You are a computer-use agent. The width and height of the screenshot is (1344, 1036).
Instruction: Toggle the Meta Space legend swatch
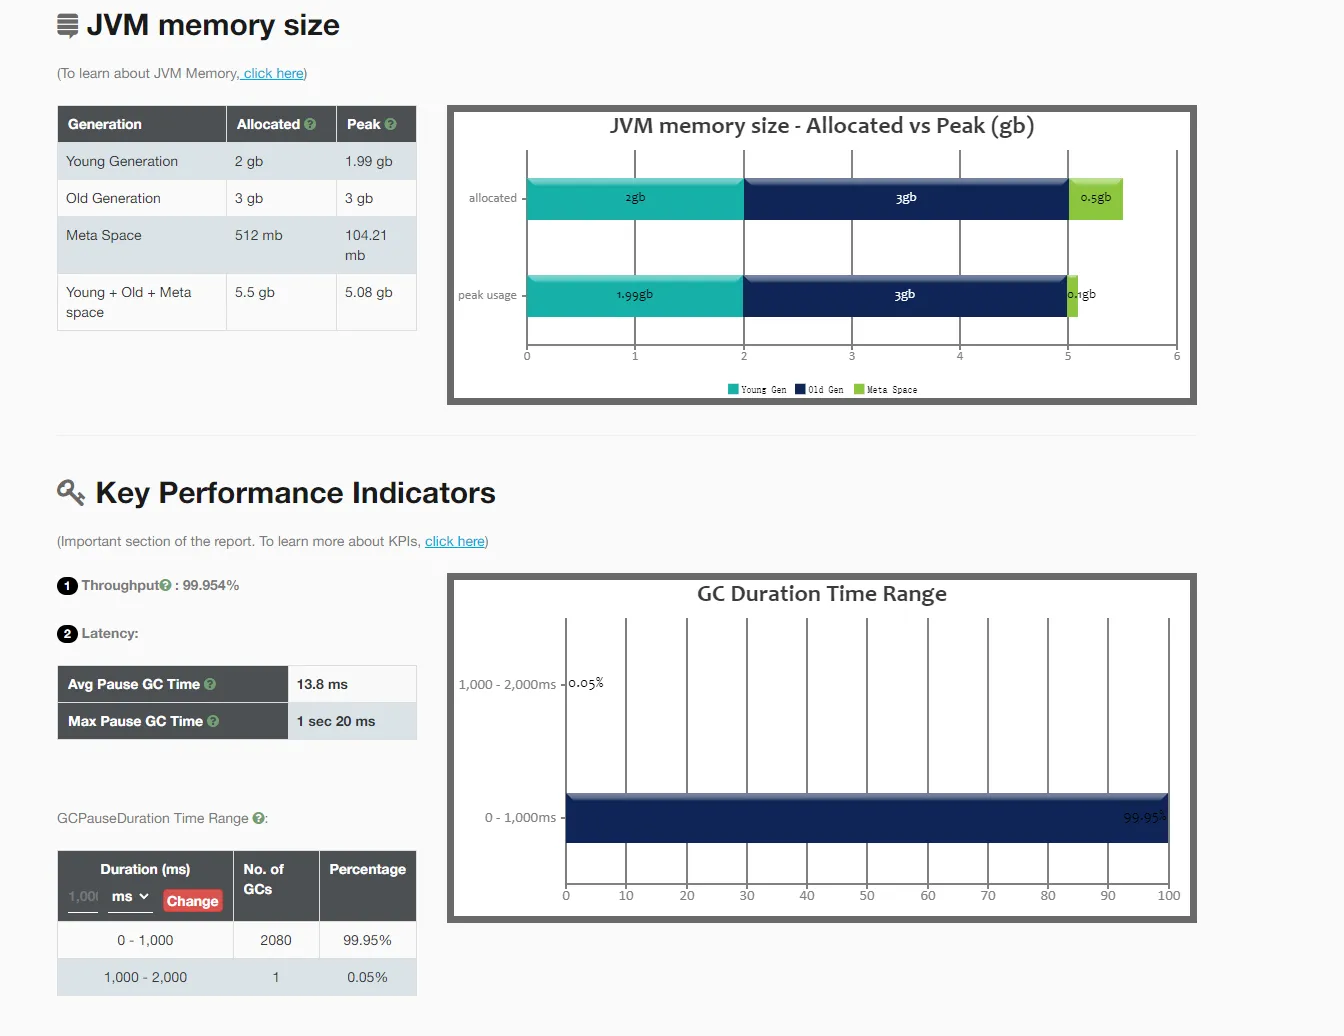point(859,389)
